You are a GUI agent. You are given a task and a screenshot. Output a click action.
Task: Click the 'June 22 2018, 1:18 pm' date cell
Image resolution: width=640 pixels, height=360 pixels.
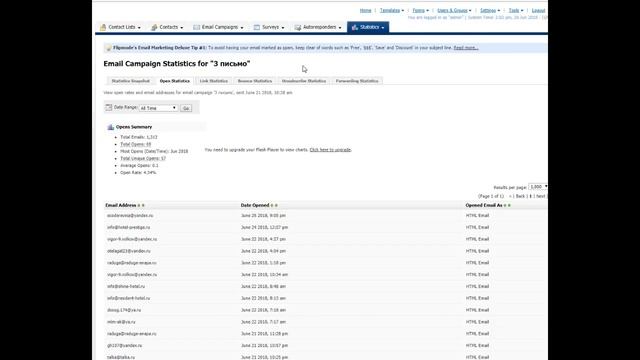263,263
